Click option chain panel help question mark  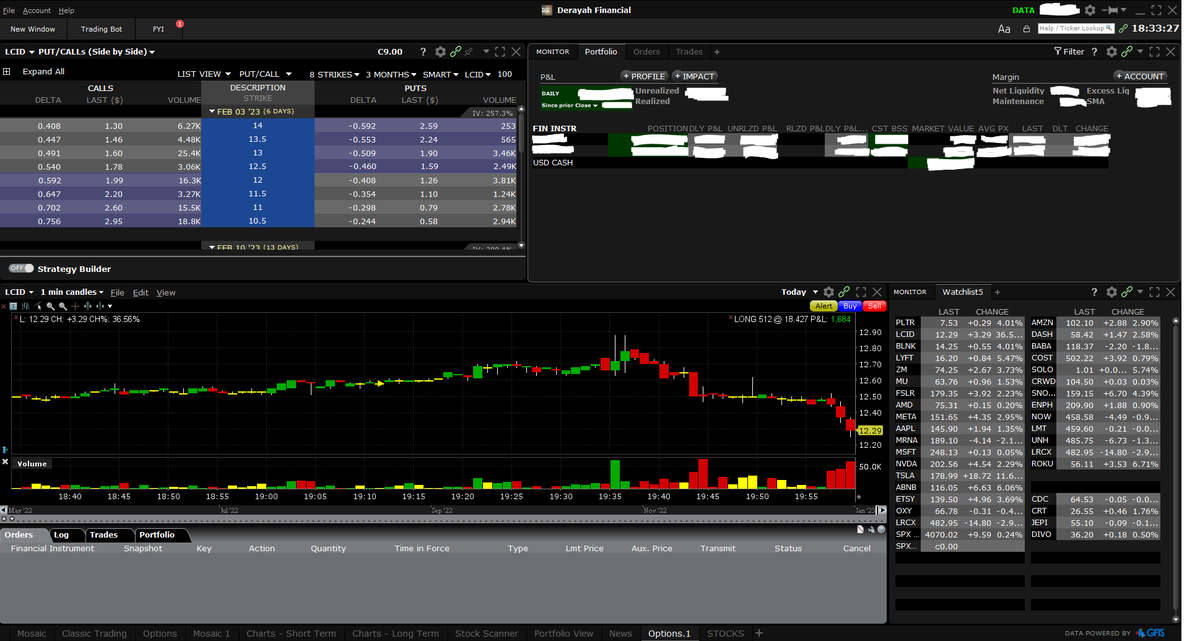tap(423, 51)
